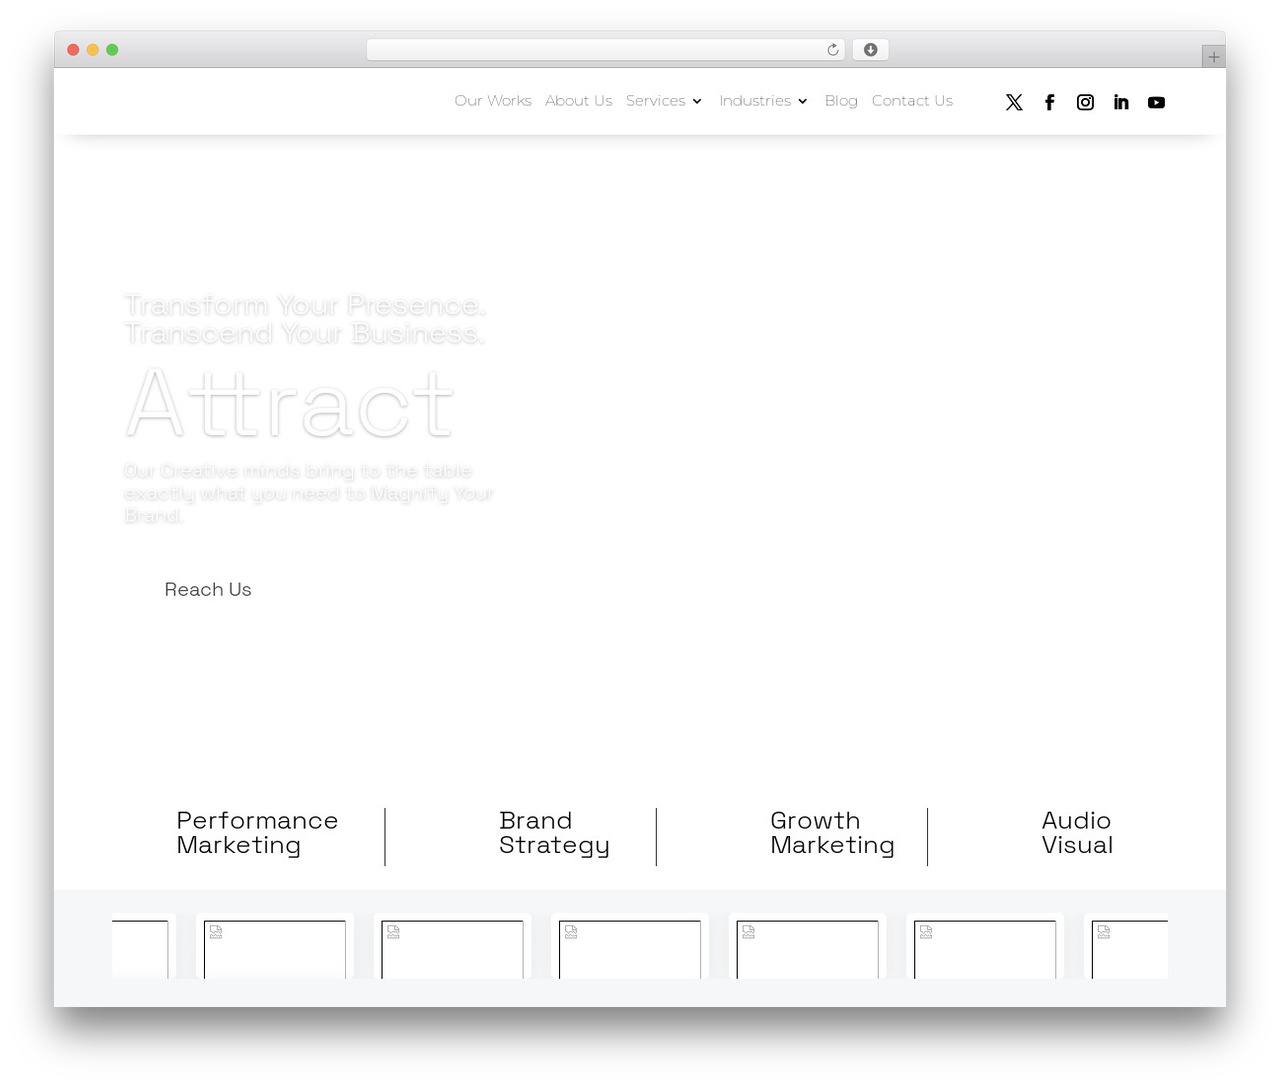Click the Reach Us button
The height and width of the screenshot is (1084, 1280).
click(x=208, y=590)
